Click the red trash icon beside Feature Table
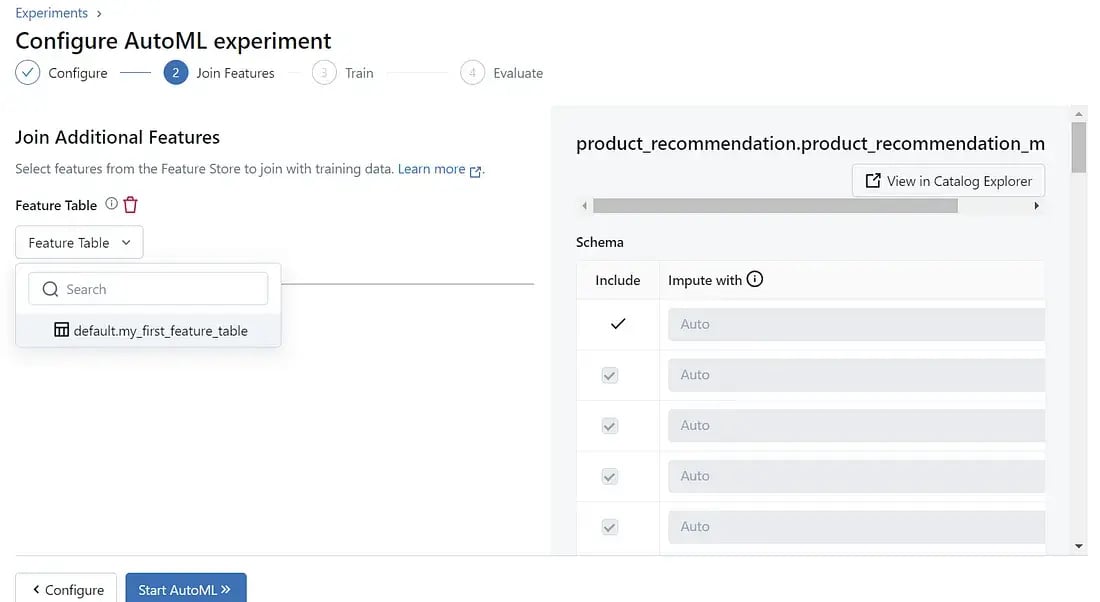 point(130,205)
